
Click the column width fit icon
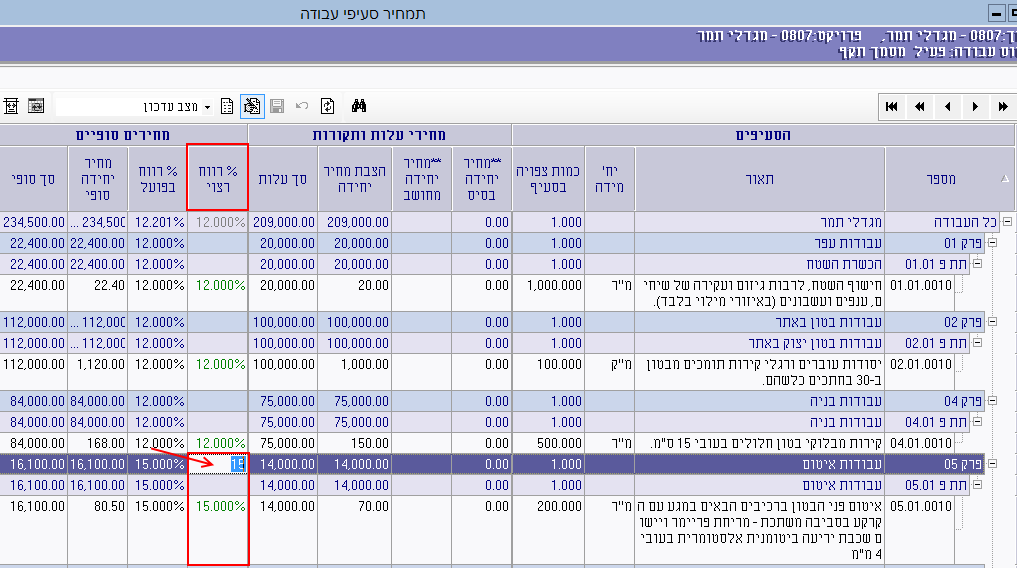pos(12,106)
